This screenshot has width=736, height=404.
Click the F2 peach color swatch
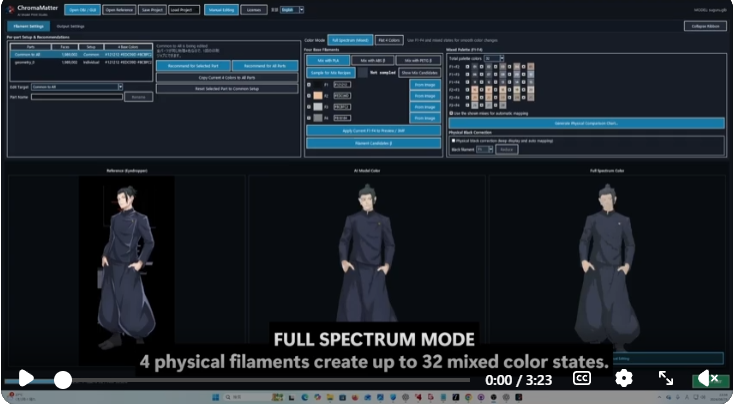[318, 96]
